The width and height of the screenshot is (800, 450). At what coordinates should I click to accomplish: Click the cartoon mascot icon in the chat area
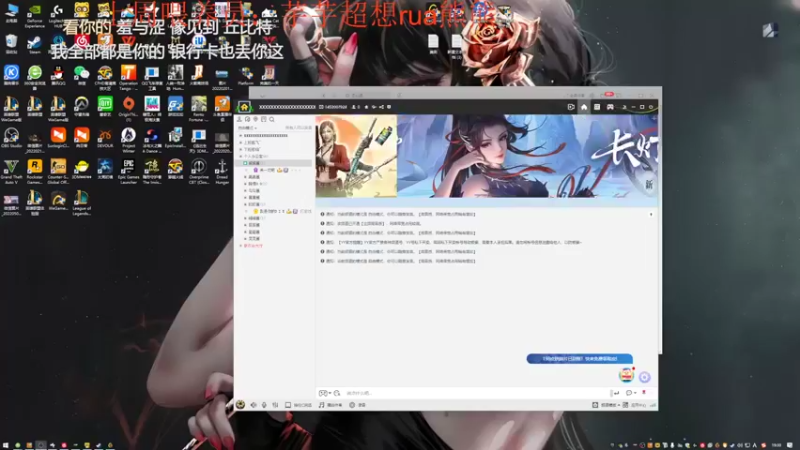click(627, 375)
